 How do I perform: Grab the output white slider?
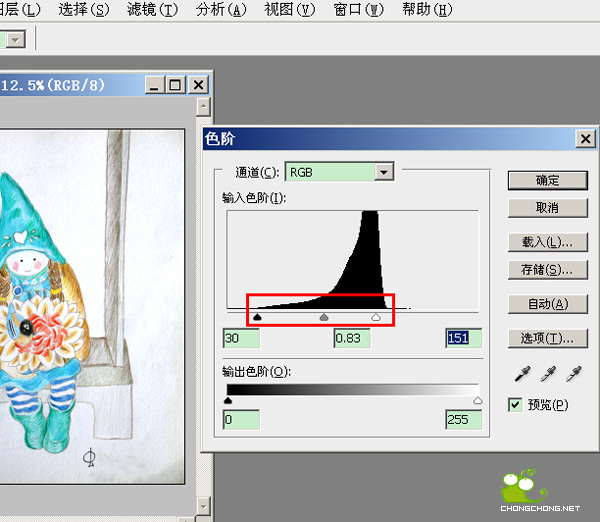[478, 401]
